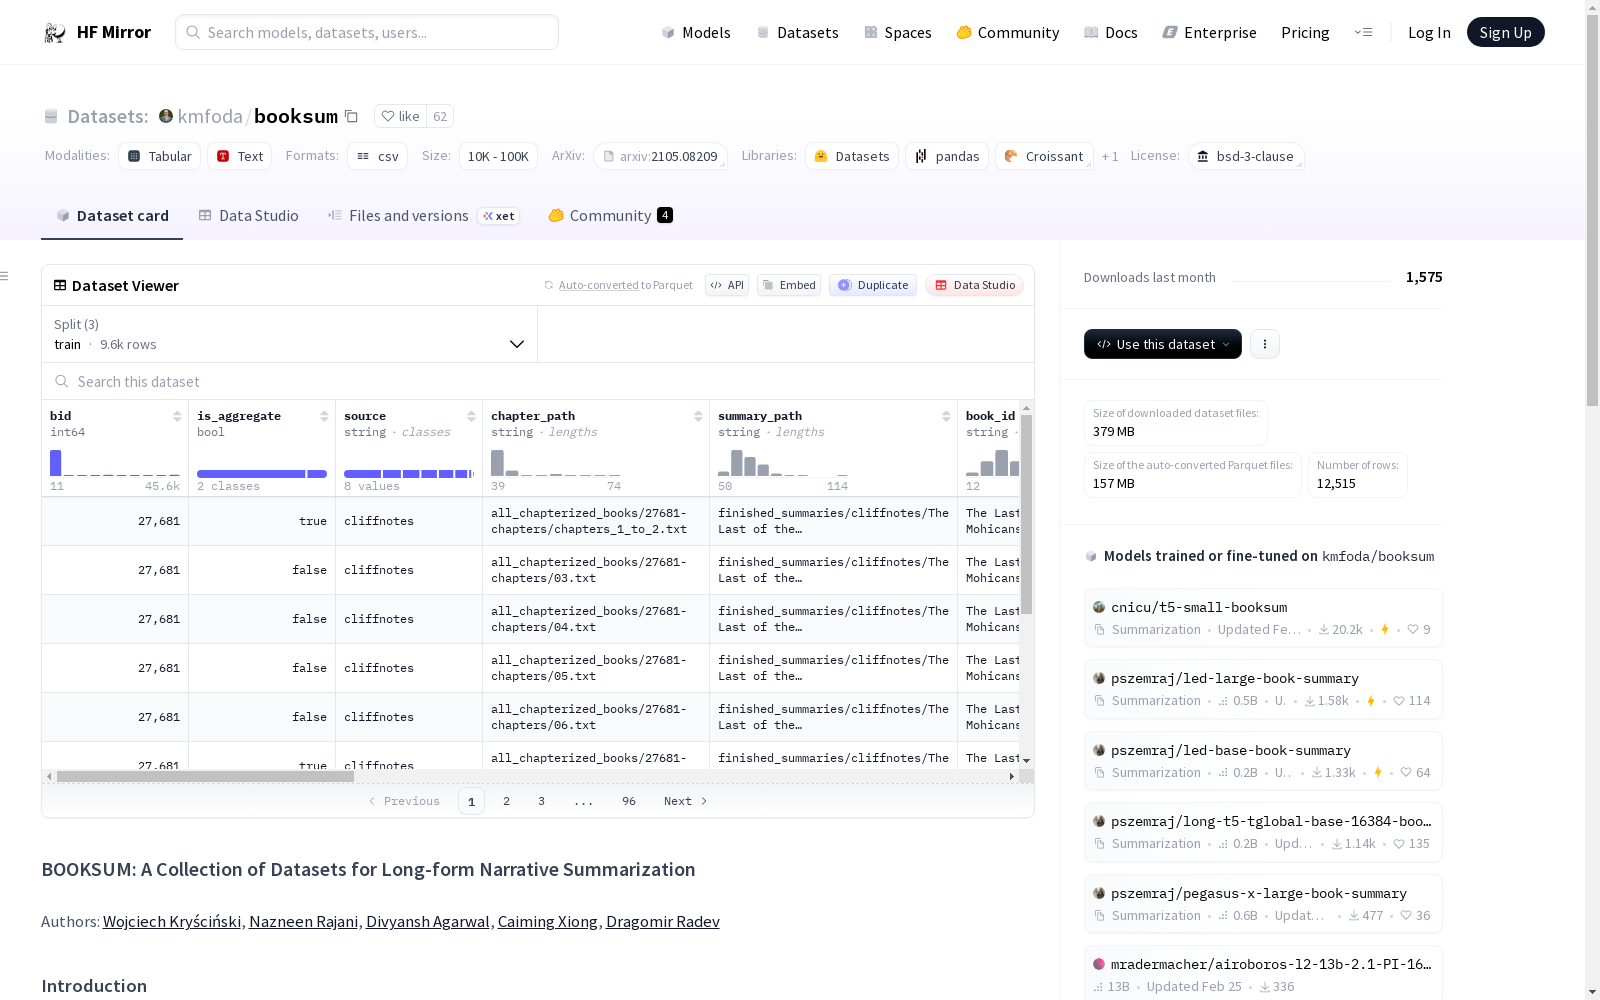Click the bid column histogram bar
Screen dimensions: 1600x1000
point(56,463)
